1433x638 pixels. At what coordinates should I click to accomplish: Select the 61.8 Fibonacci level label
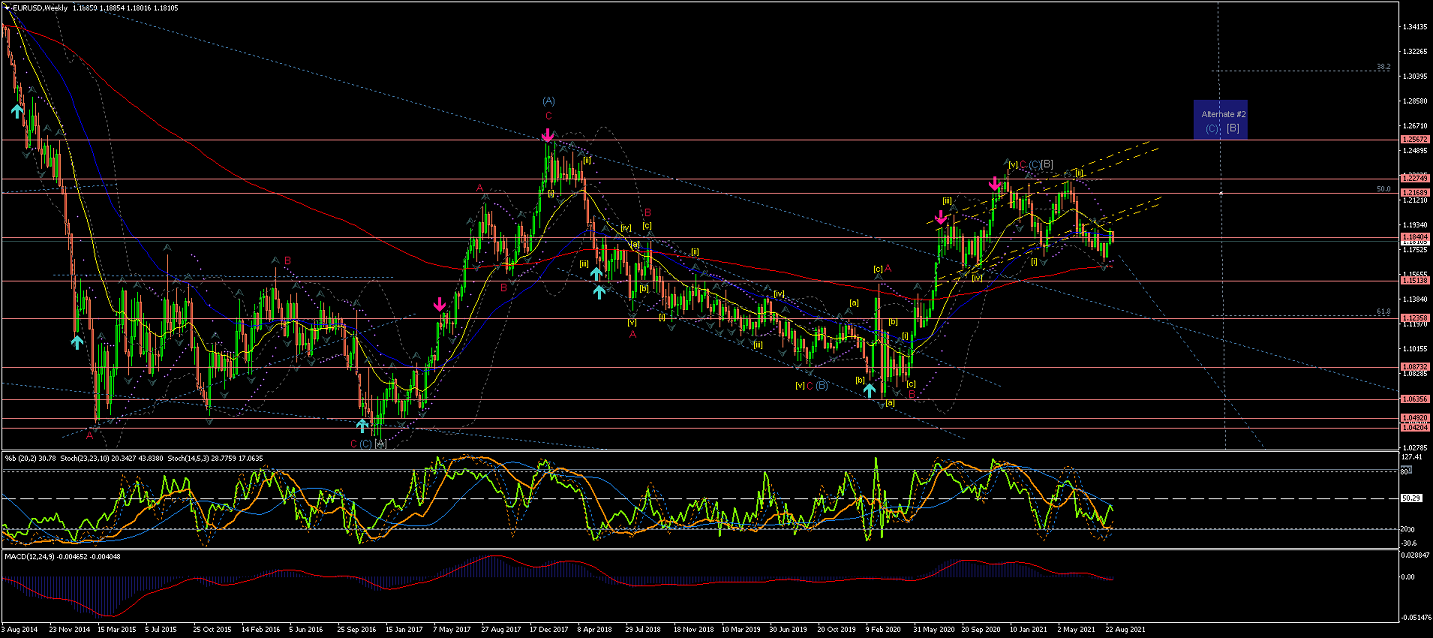click(1383, 312)
